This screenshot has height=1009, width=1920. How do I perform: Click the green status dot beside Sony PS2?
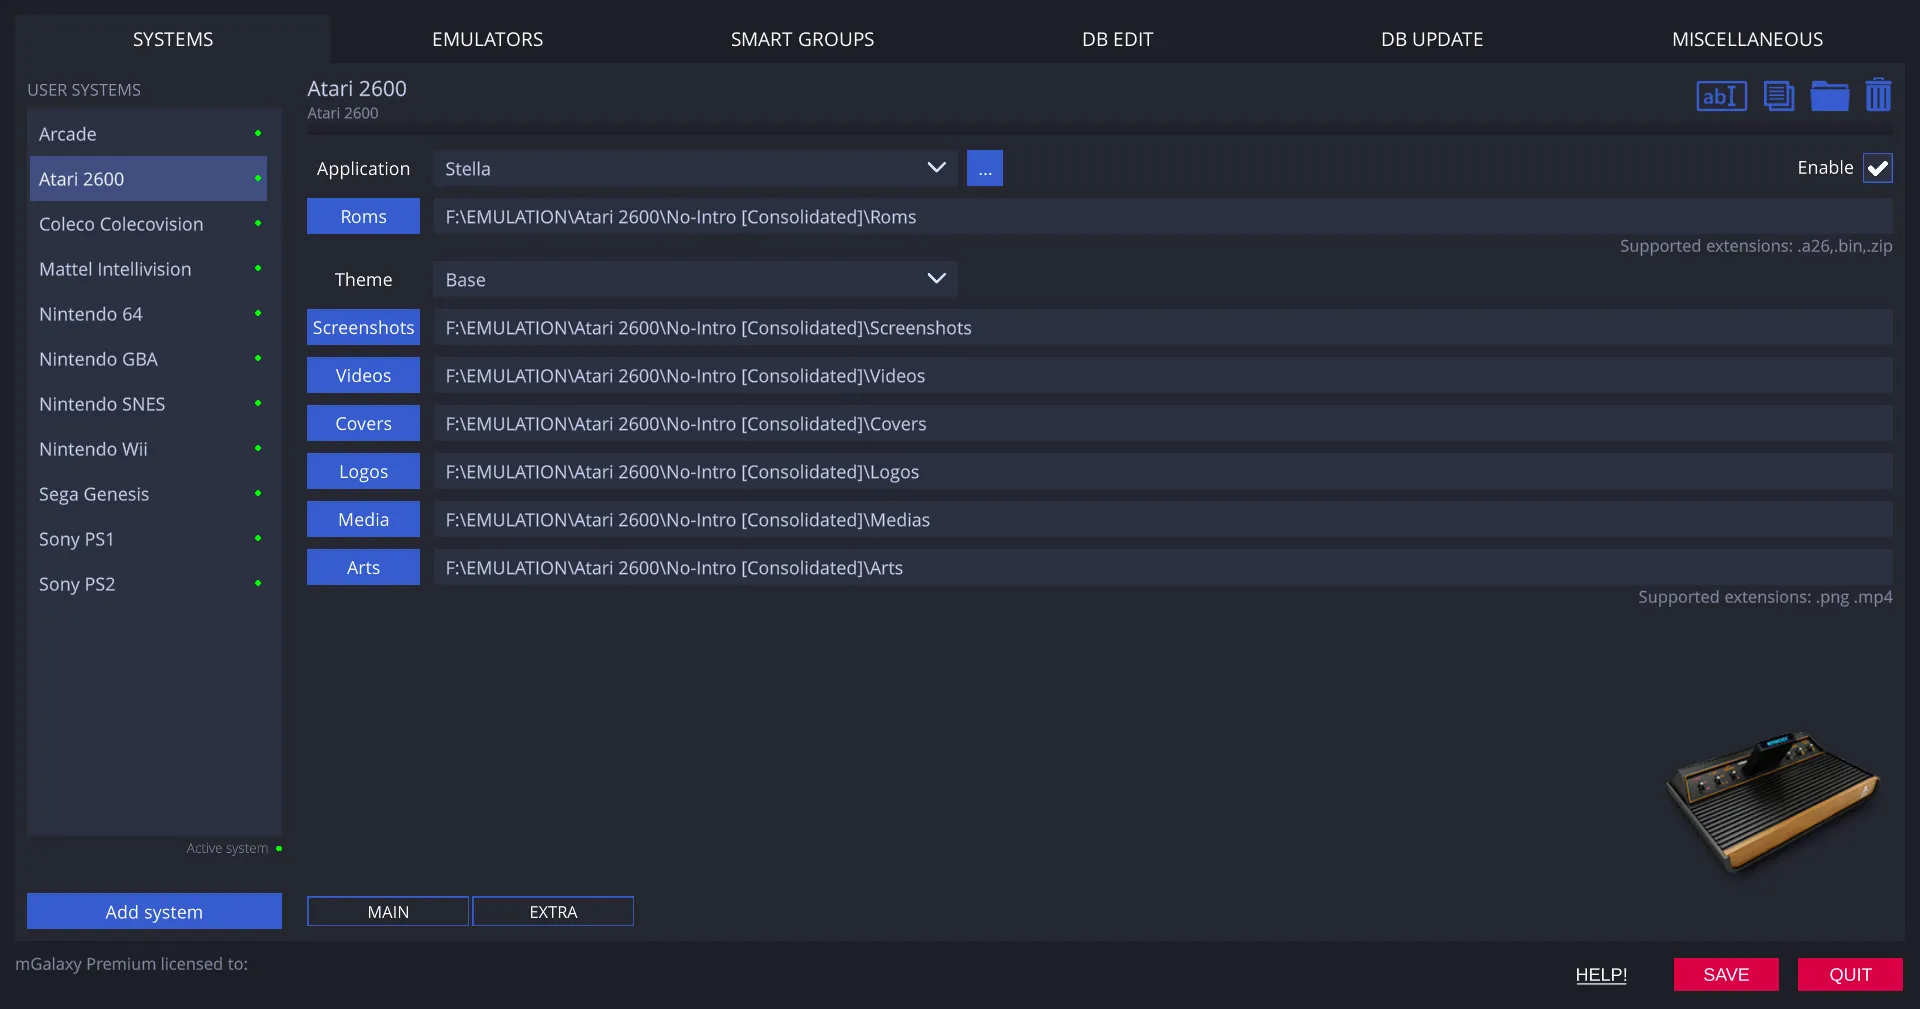click(258, 583)
